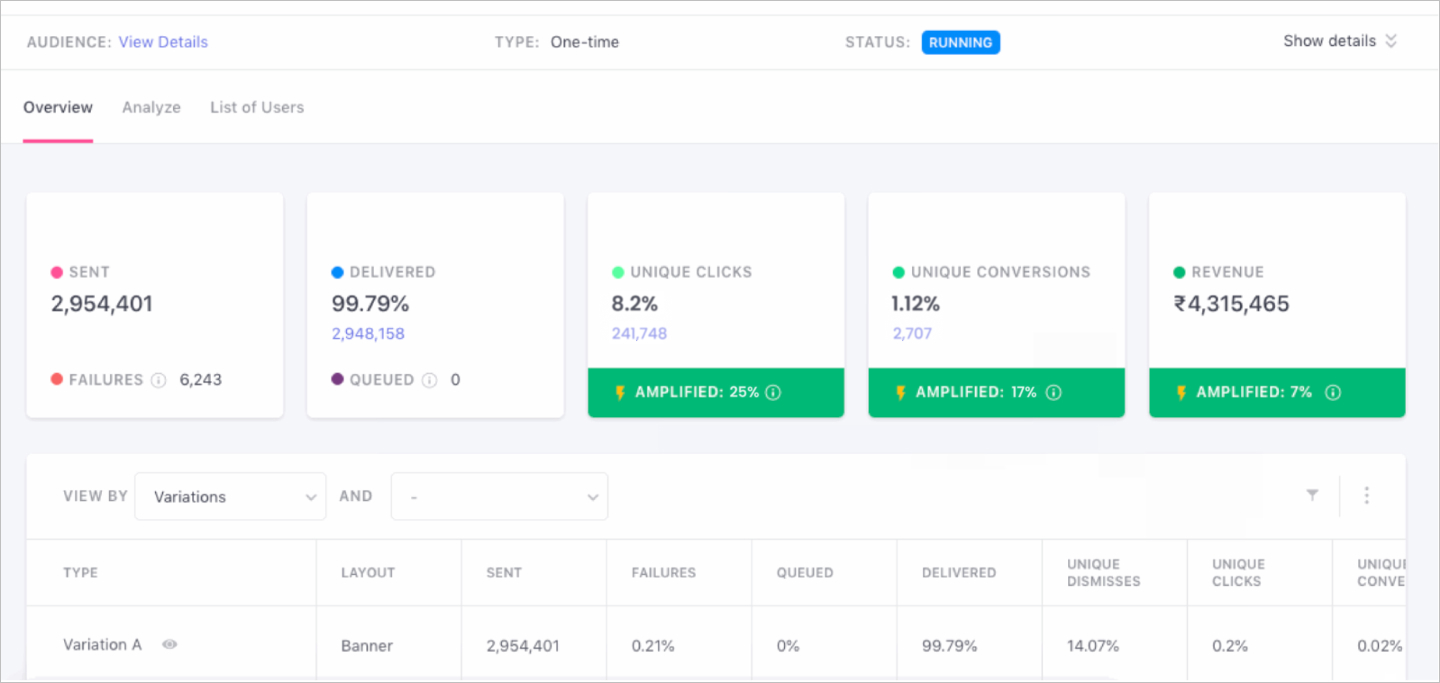Click the info icon beside Queued
This screenshot has height=683, width=1440.
(429, 380)
